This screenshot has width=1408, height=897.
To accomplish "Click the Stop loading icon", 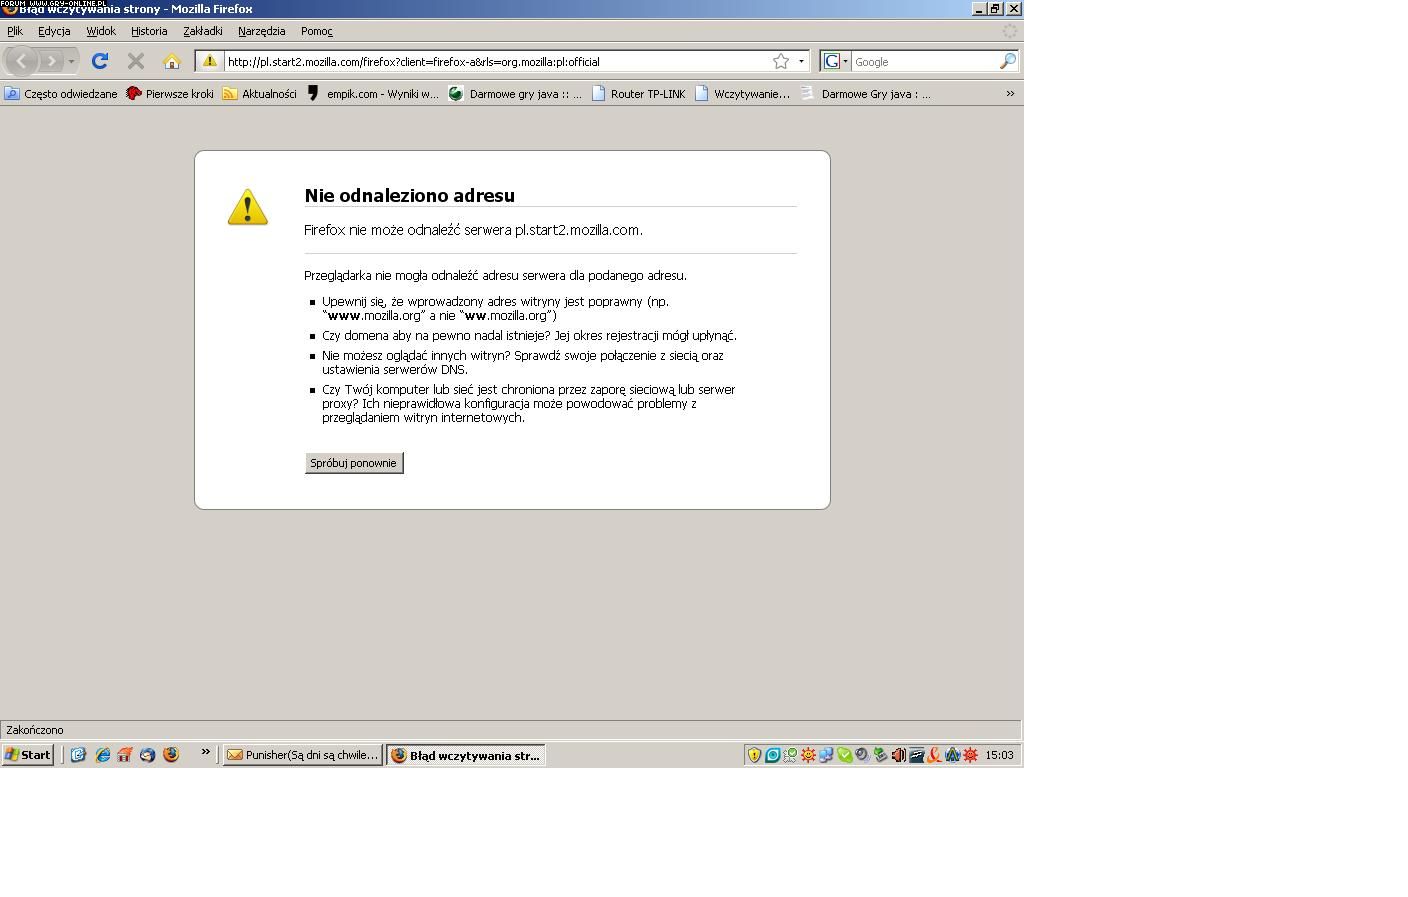I will (136, 62).
